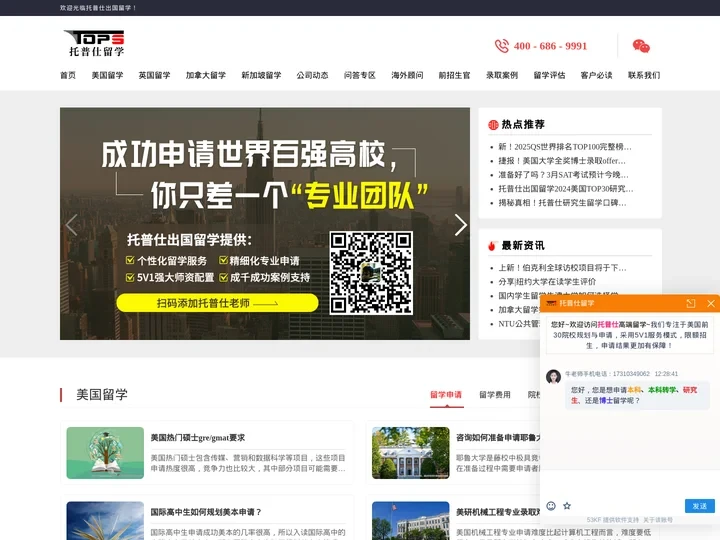
Task: Open 美国大学全奖博士录取offer link
Action: click(x=562, y=161)
